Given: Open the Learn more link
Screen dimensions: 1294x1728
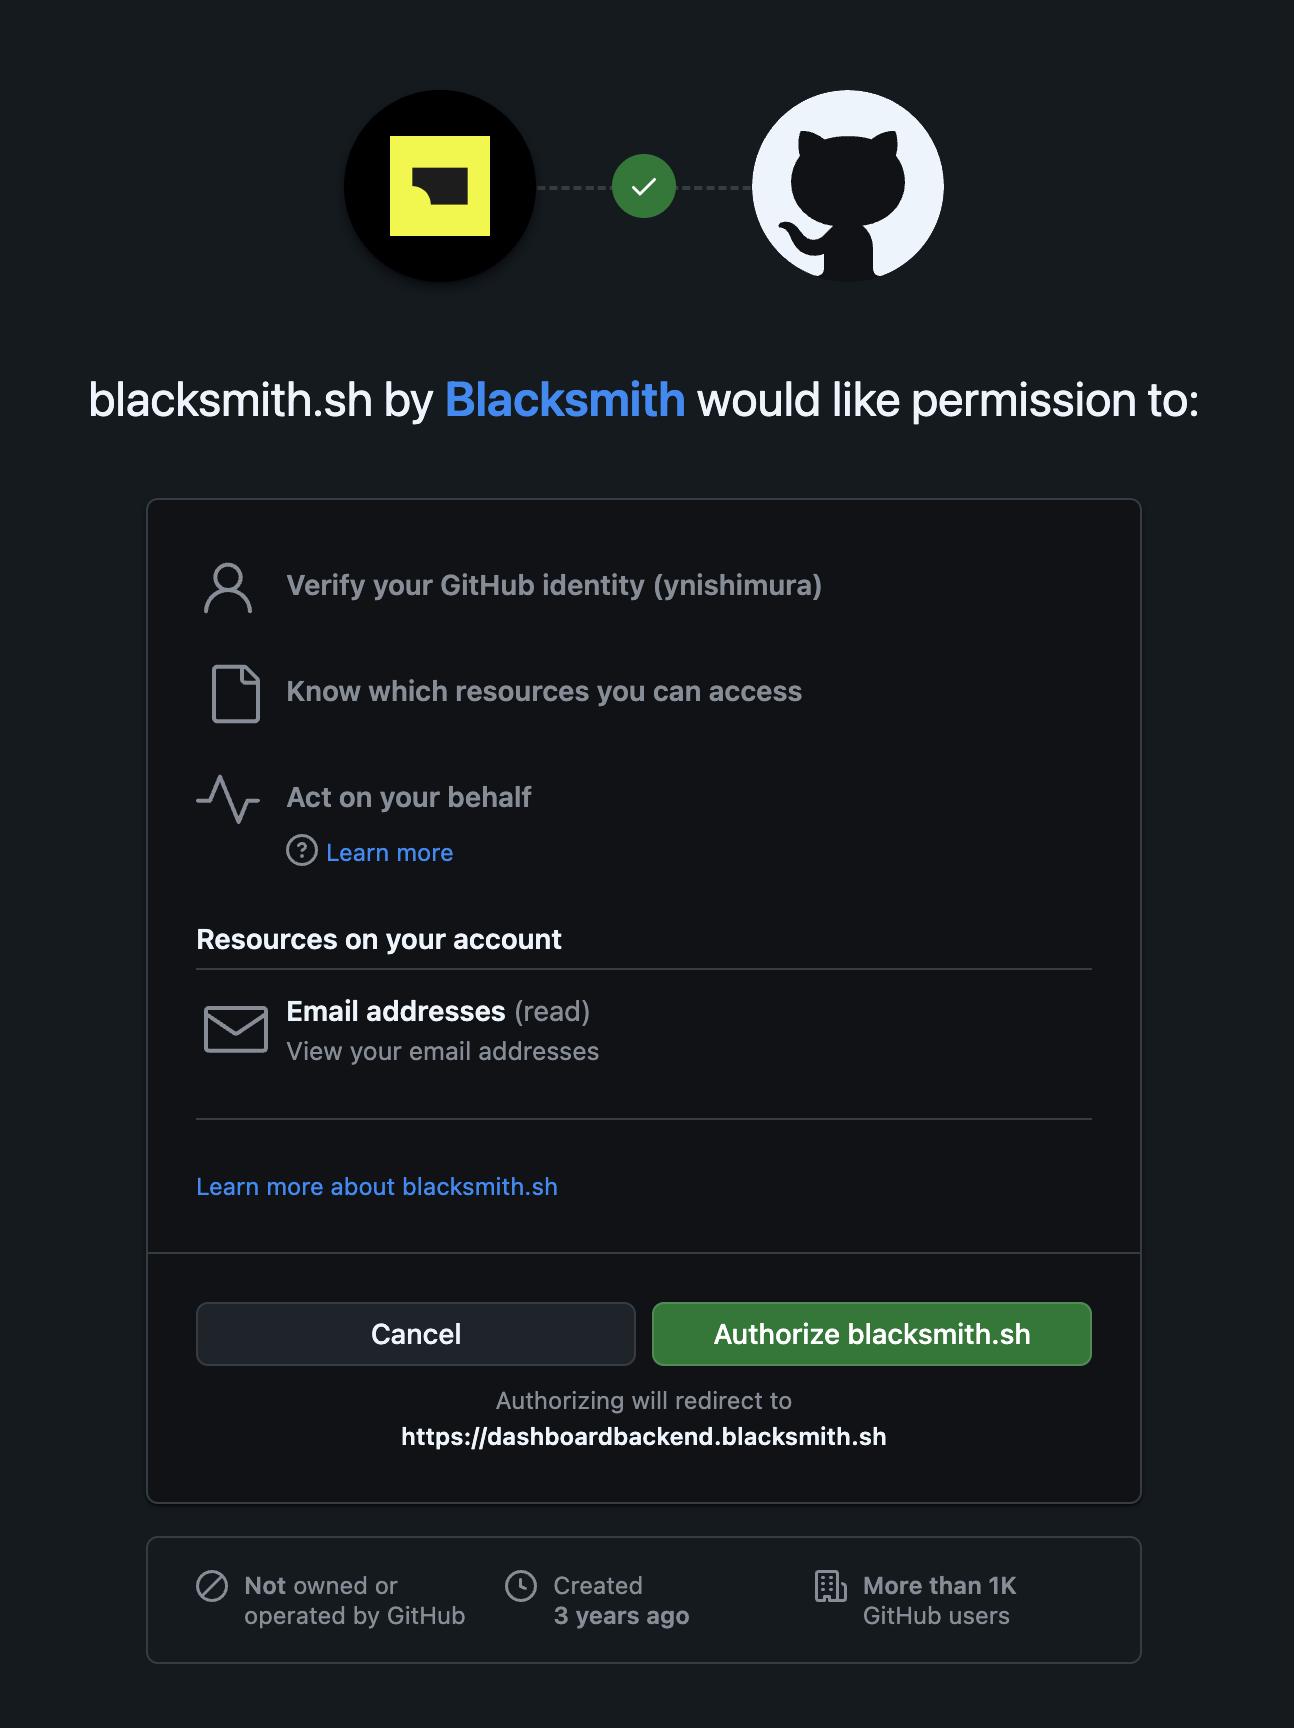Looking at the screenshot, I should (389, 853).
